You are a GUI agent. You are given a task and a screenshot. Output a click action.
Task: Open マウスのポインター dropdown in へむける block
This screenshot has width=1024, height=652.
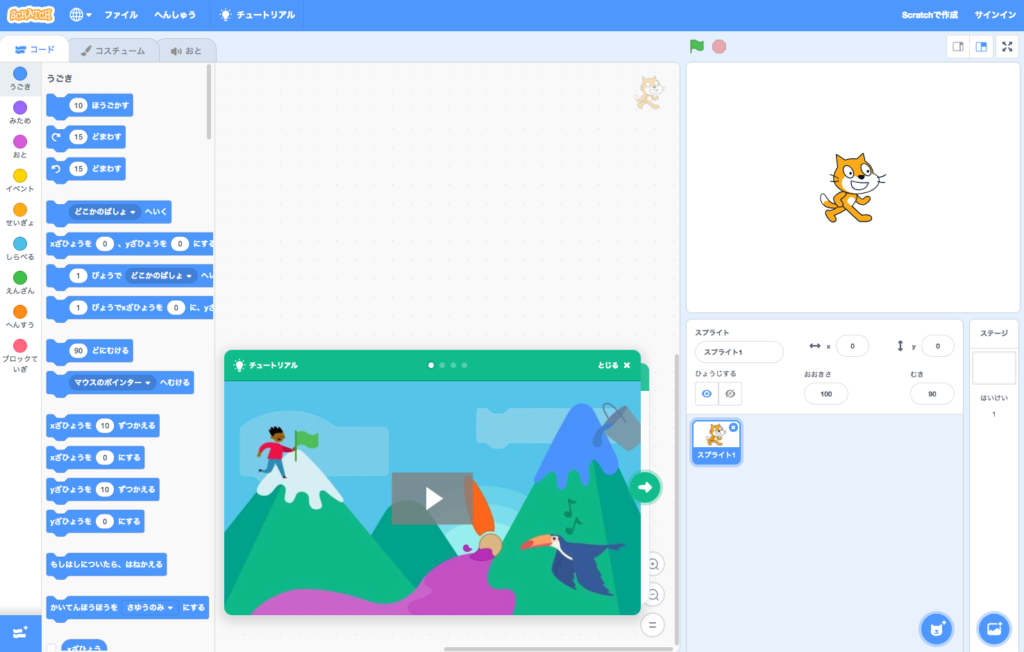[112, 382]
